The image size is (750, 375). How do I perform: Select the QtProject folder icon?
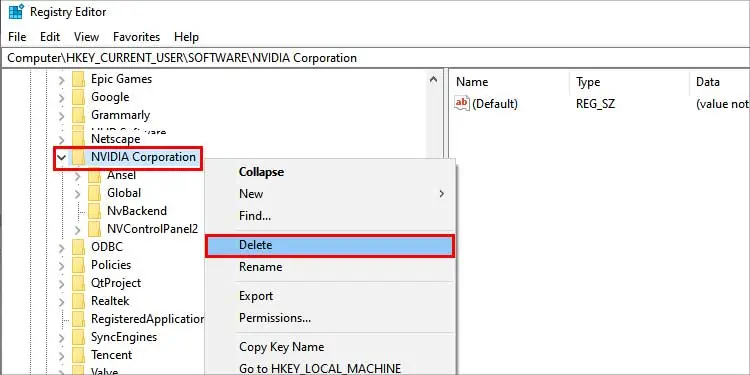coord(78,283)
